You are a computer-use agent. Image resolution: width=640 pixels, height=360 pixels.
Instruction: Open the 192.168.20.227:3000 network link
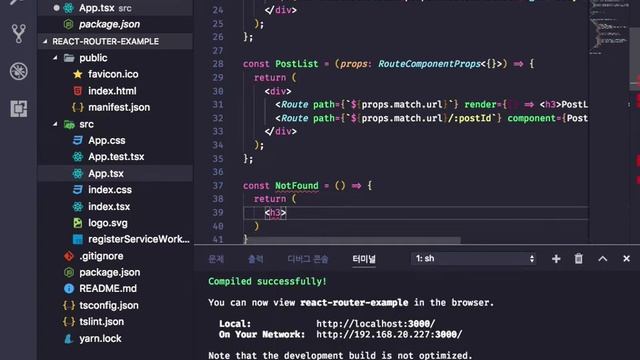[389, 334]
